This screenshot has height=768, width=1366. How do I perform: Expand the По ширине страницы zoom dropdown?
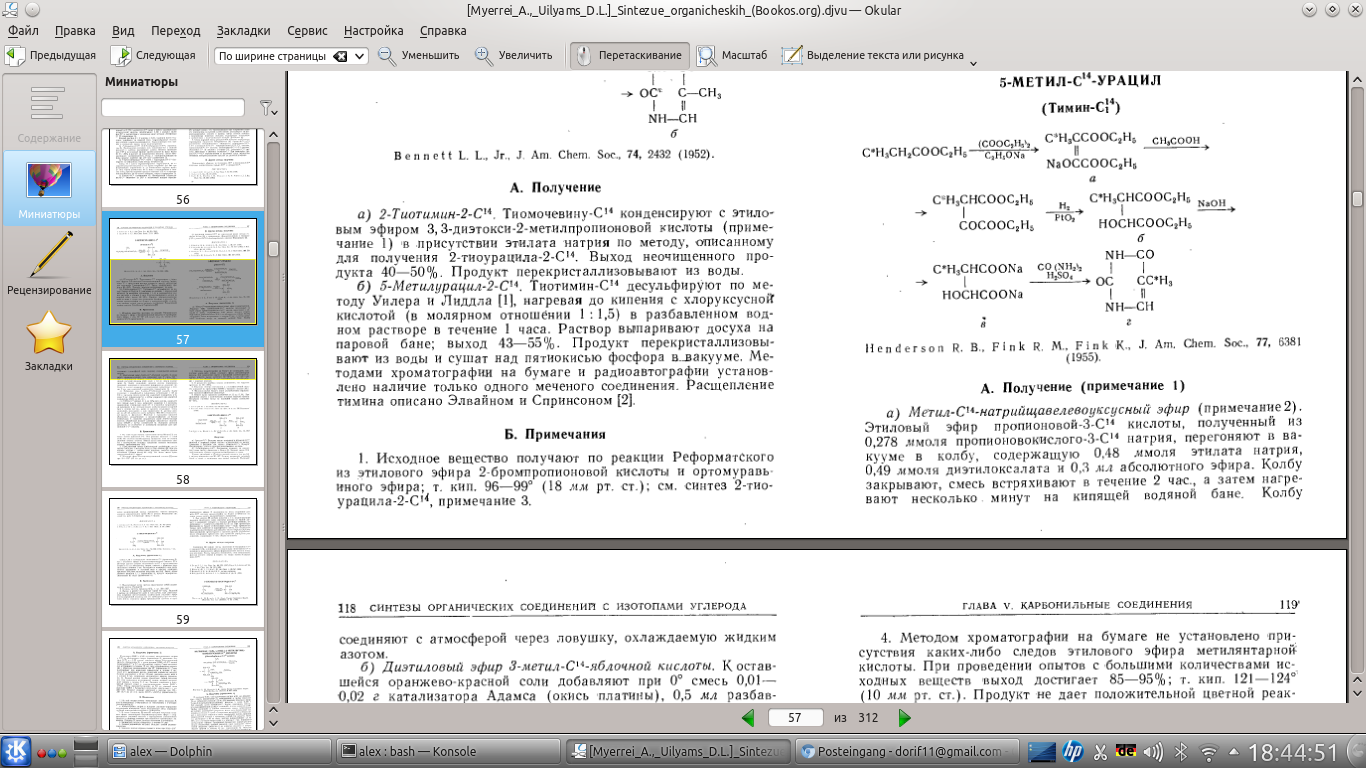(360, 57)
